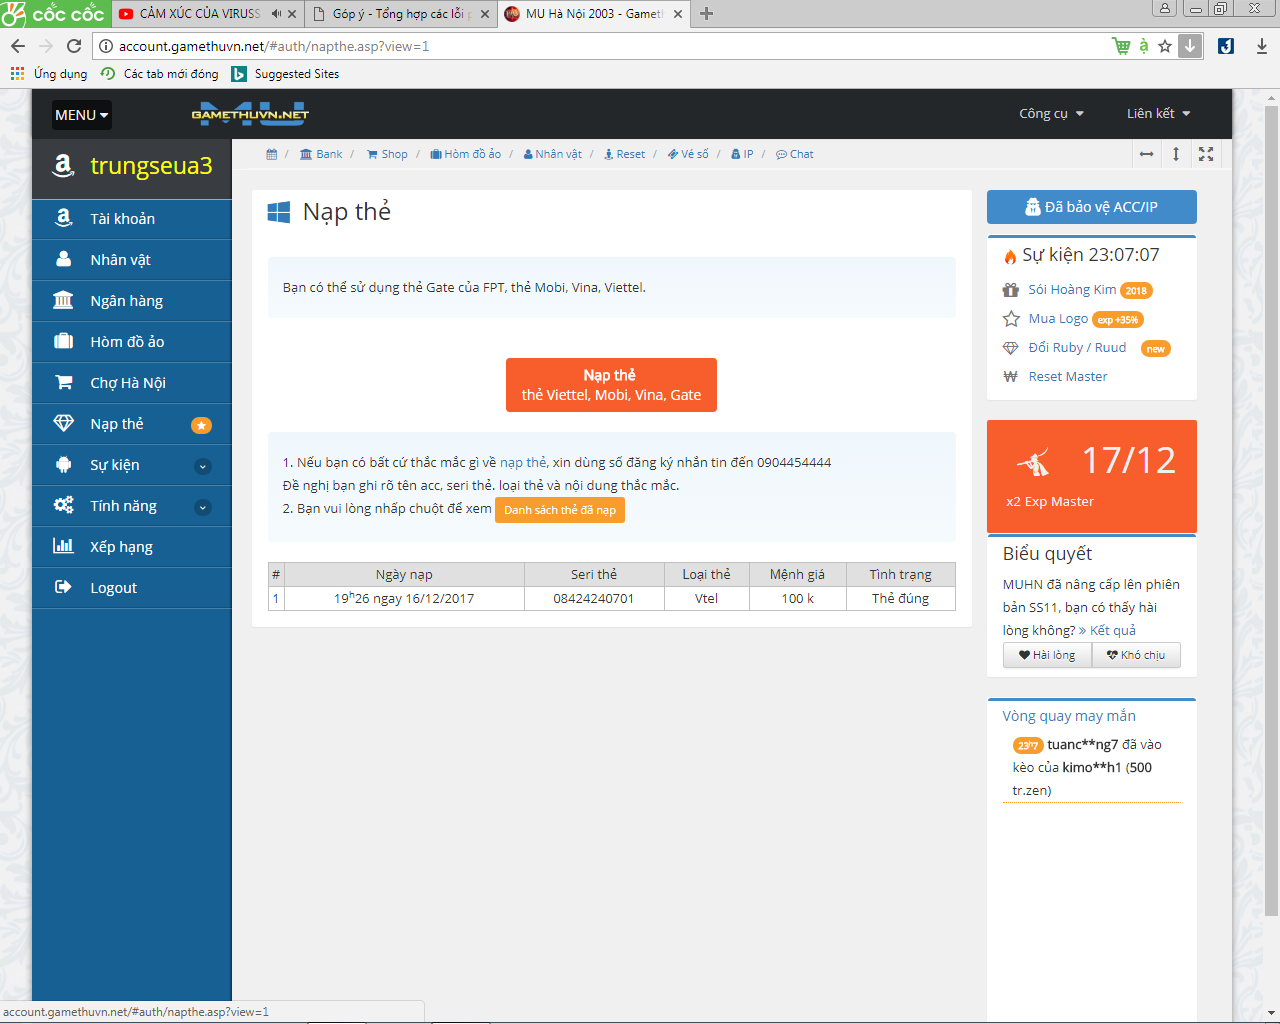
Task: Mute the CẢM XÚC CỦA VIRUSS tab audio
Action: (x=276, y=14)
